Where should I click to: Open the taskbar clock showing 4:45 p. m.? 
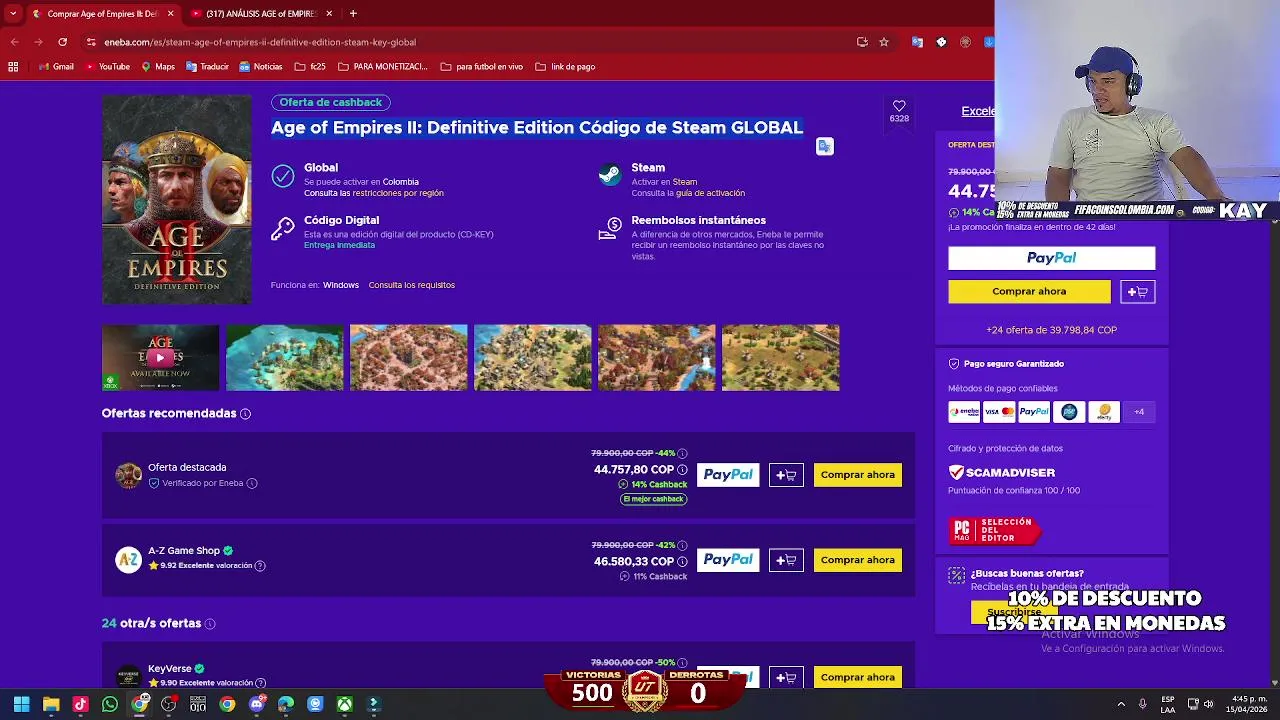pos(1246,704)
